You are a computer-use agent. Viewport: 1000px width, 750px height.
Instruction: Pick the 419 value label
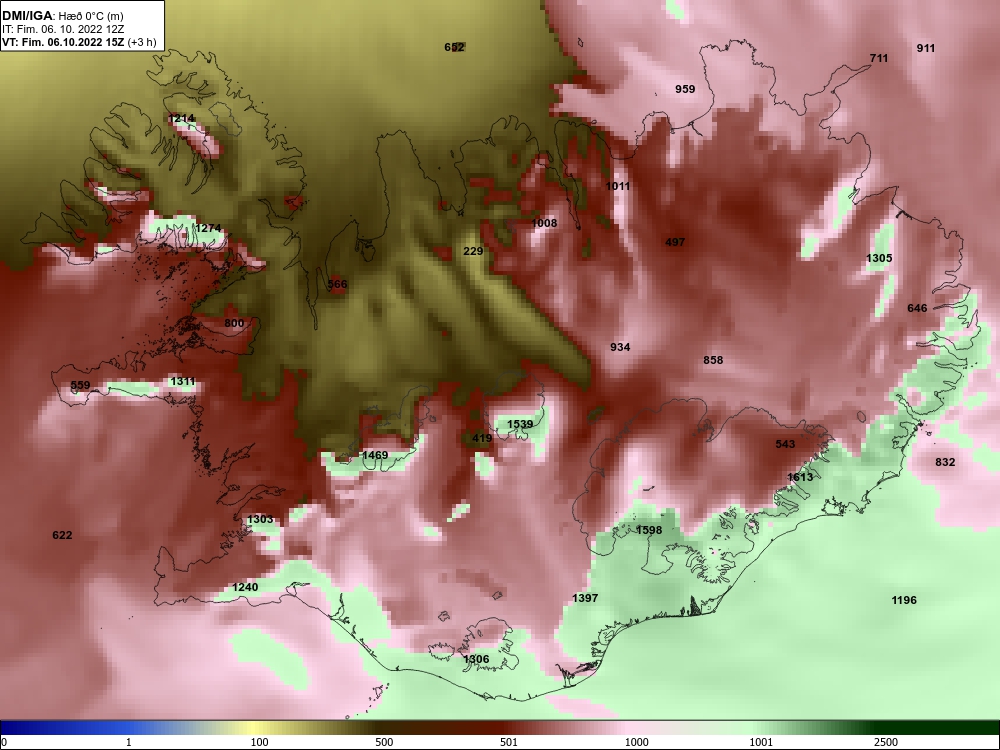coord(482,438)
